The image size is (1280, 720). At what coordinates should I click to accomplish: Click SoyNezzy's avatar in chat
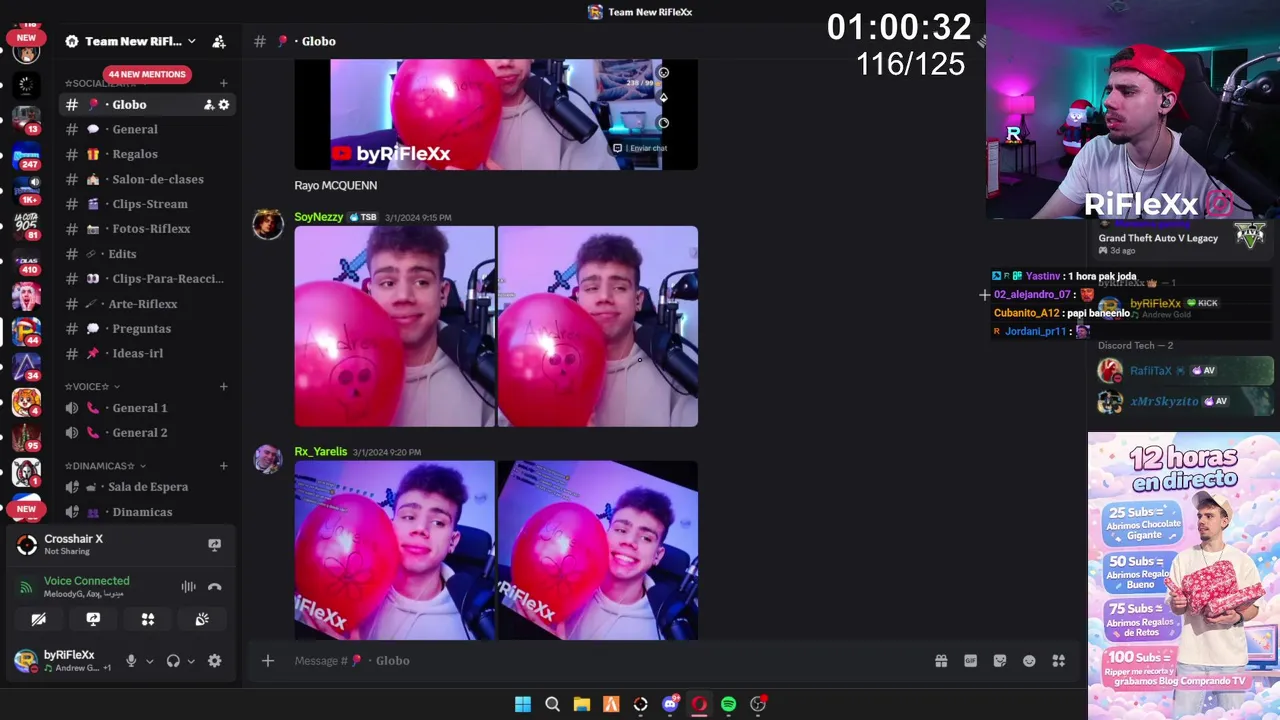point(268,224)
